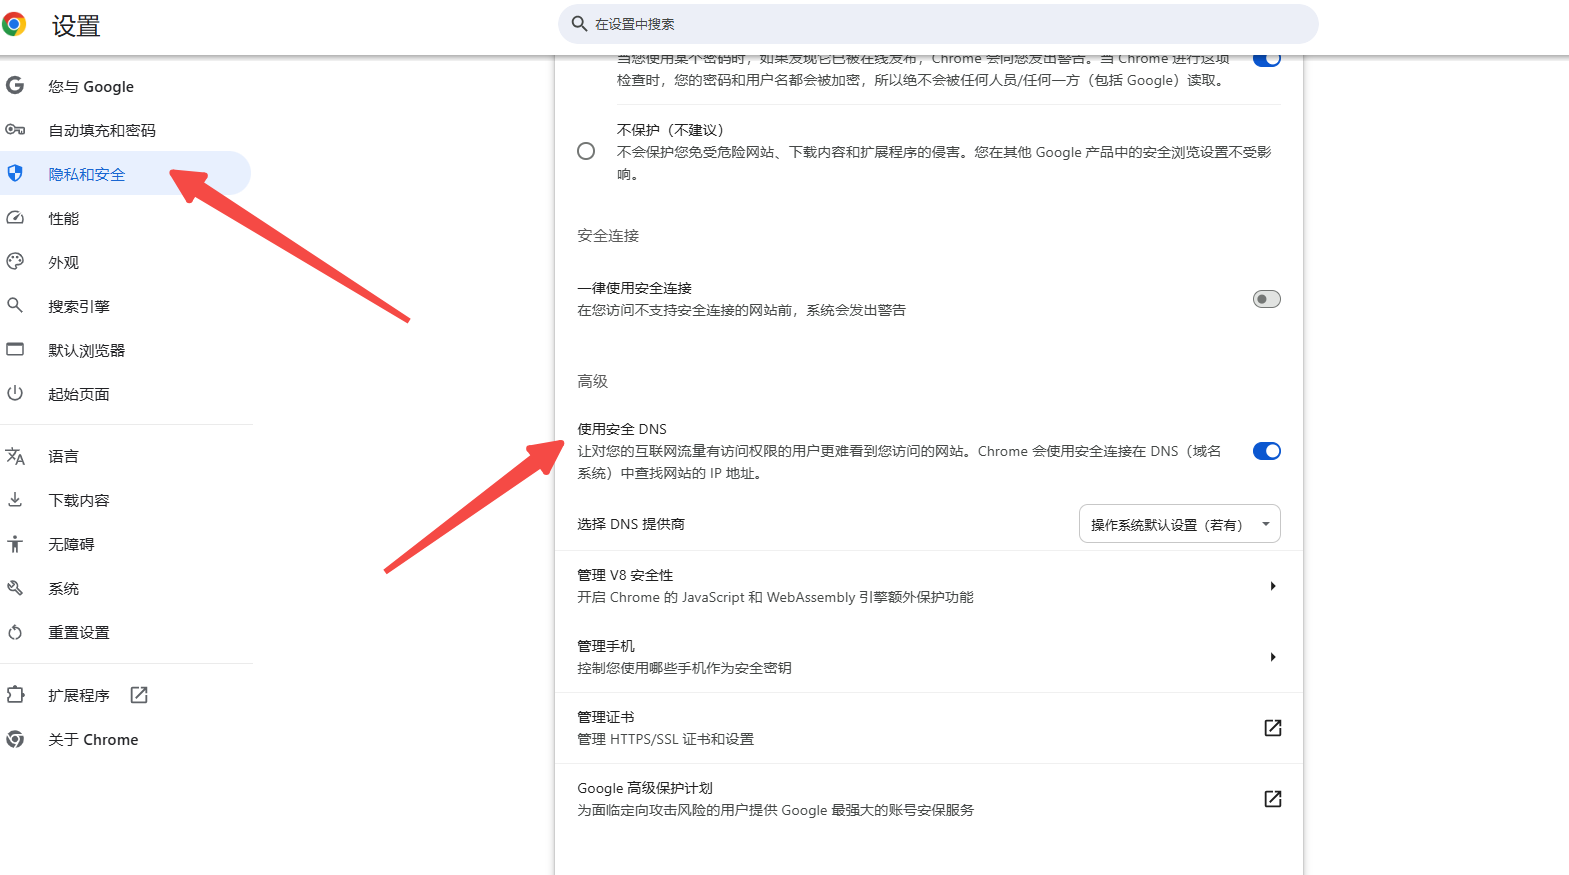Expand 管理手机 arrow
Image resolution: width=1569 pixels, height=875 pixels.
tap(1272, 657)
